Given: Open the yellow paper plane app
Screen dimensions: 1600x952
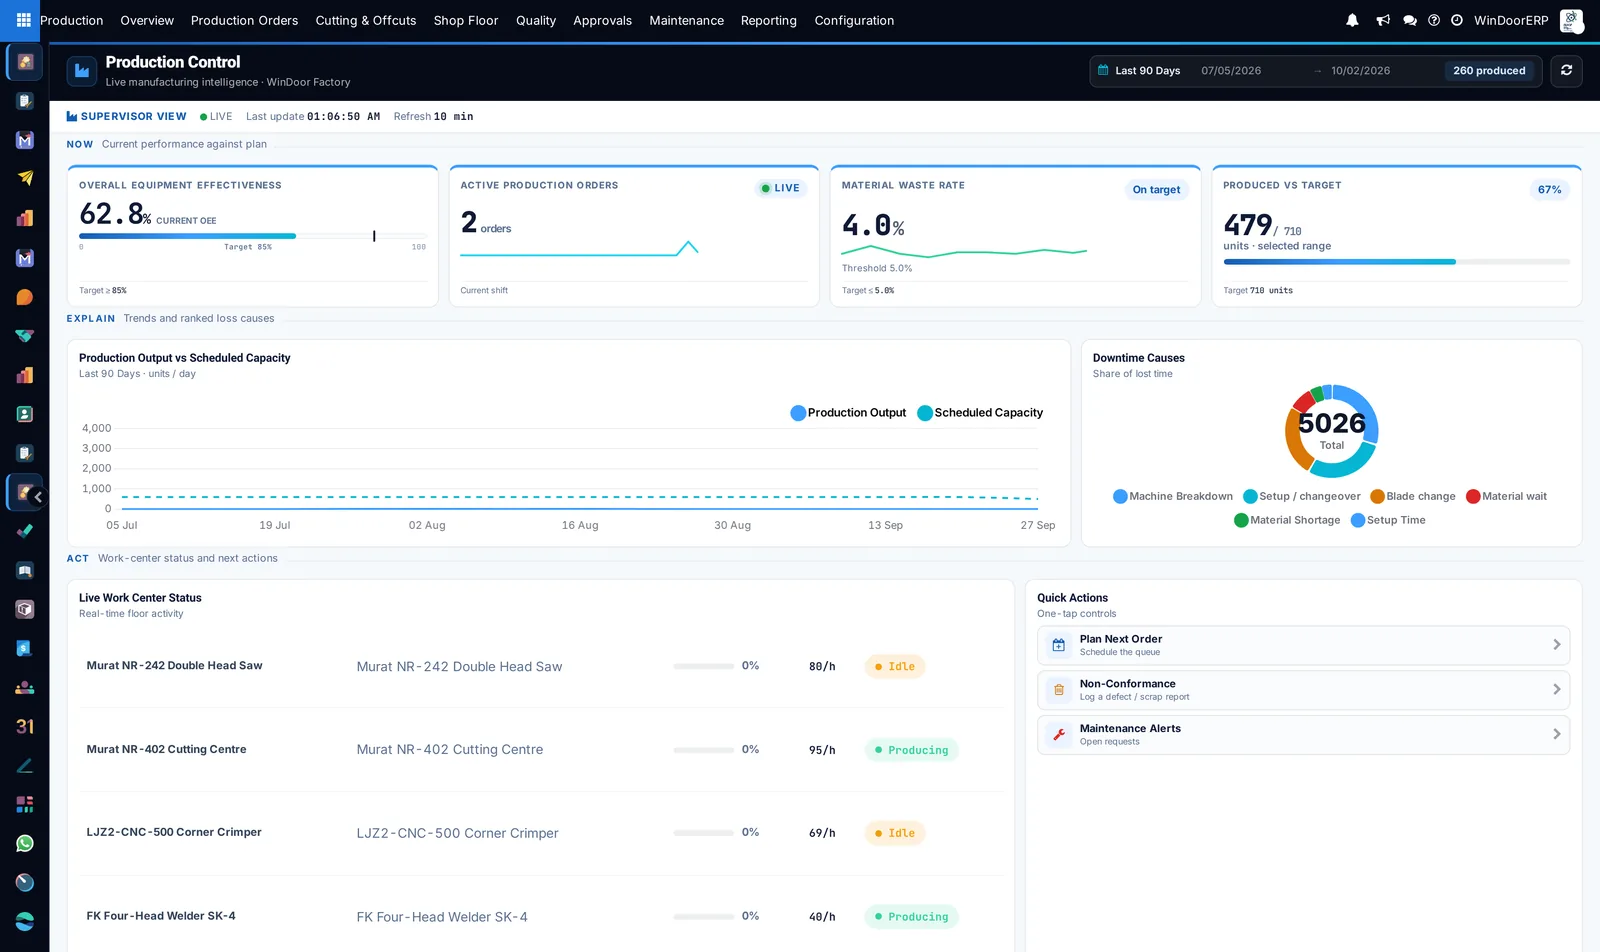Looking at the screenshot, I should 25,179.
